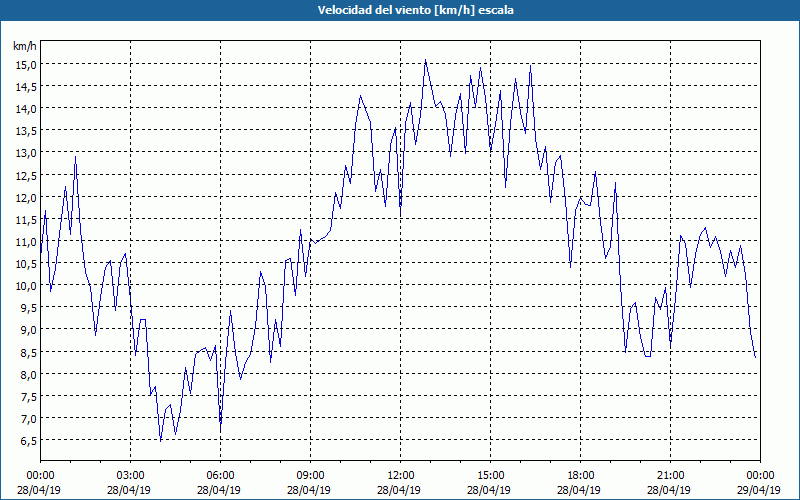Click the 8,0 axis value
The image size is (800, 500).
(x=29, y=374)
